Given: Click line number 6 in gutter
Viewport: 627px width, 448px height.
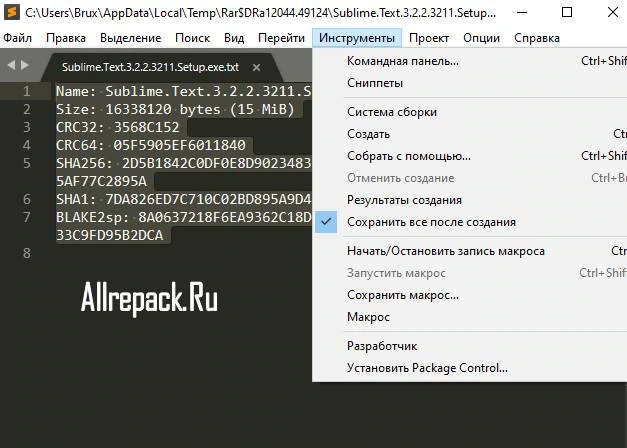Looking at the screenshot, I should point(26,199).
